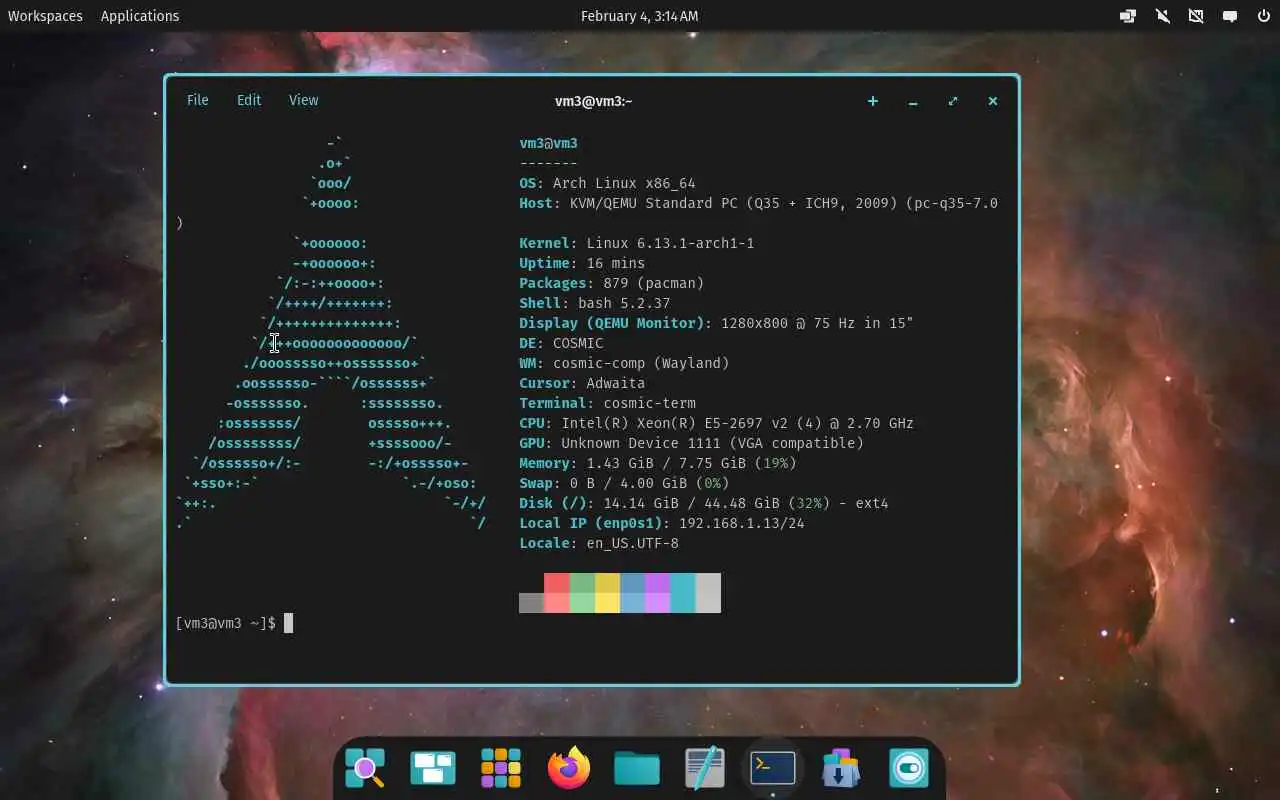The width and height of the screenshot is (1280, 800).
Task: Launch Firefox from the dock
Action: [569, 768]
